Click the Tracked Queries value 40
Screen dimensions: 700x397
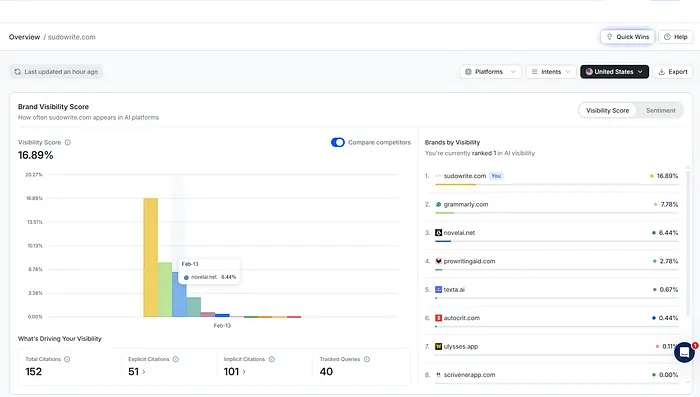click(326, 372)
